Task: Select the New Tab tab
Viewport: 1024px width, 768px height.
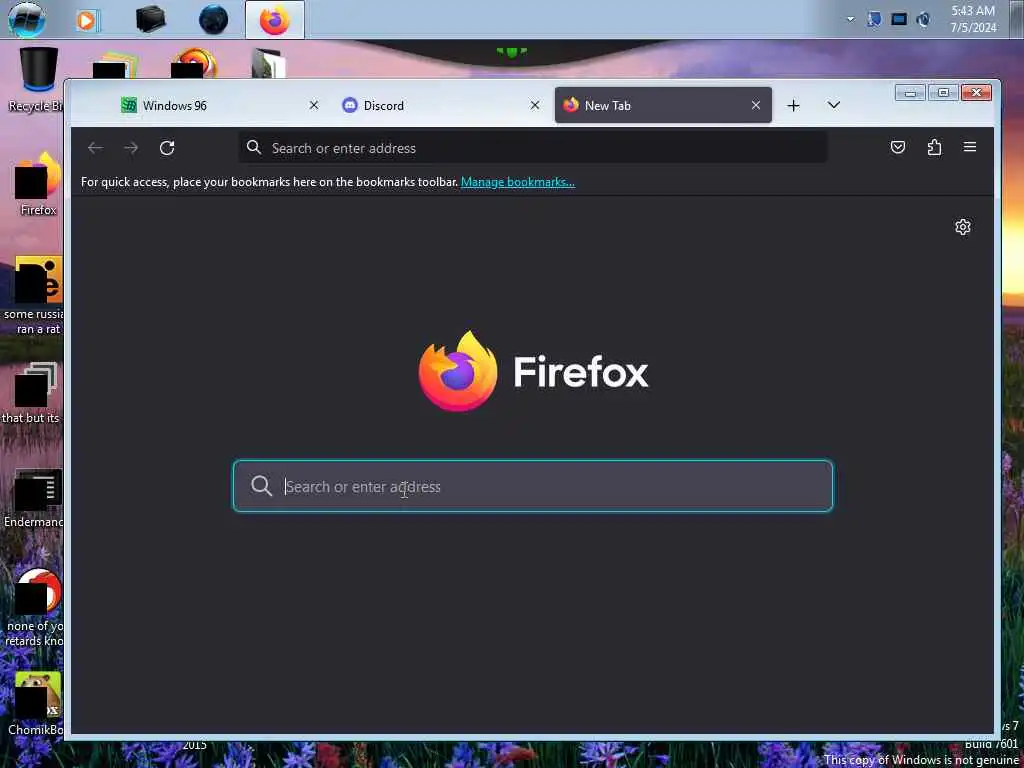Action: pyautogui.click(x=664, y=105)
